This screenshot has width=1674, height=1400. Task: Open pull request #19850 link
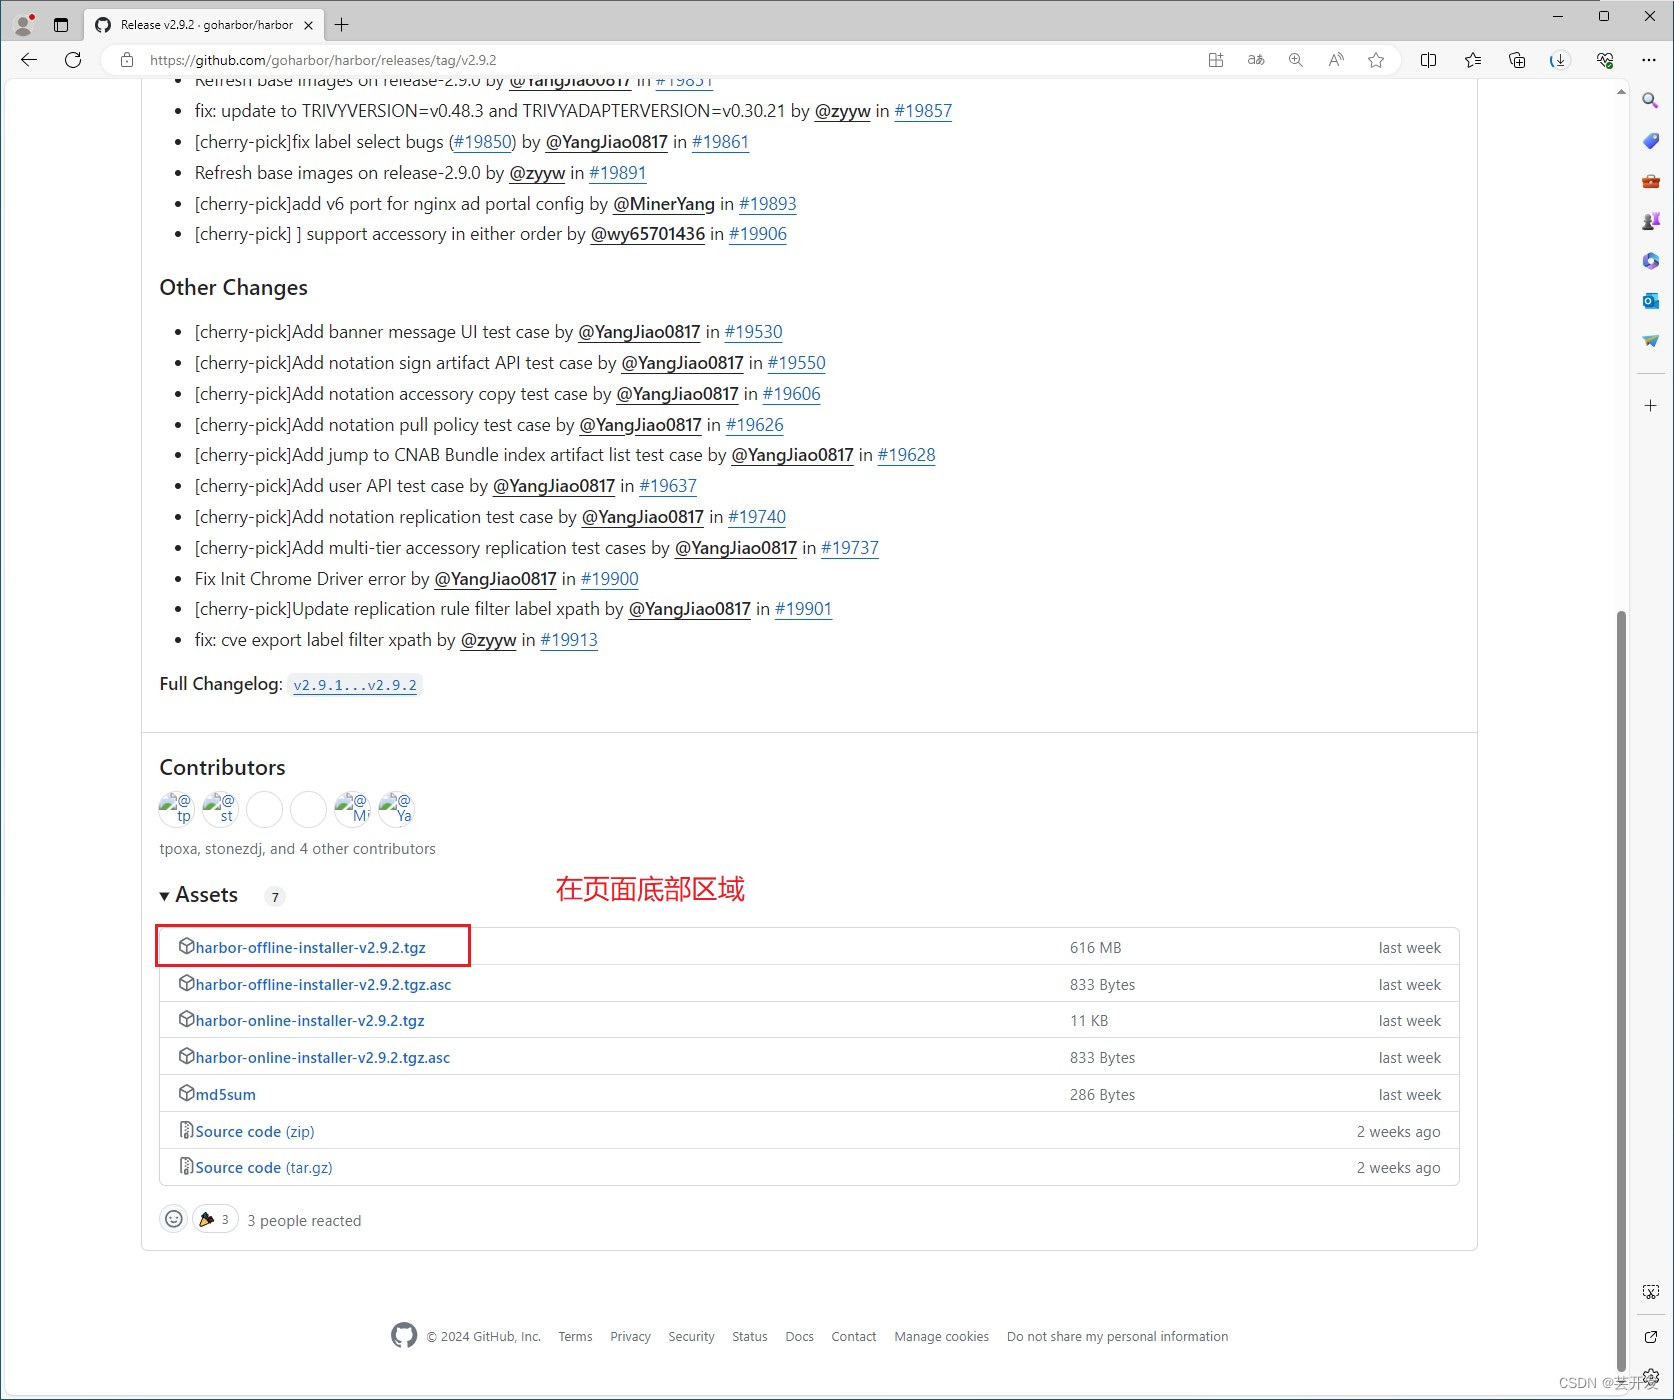click(483, 142)
